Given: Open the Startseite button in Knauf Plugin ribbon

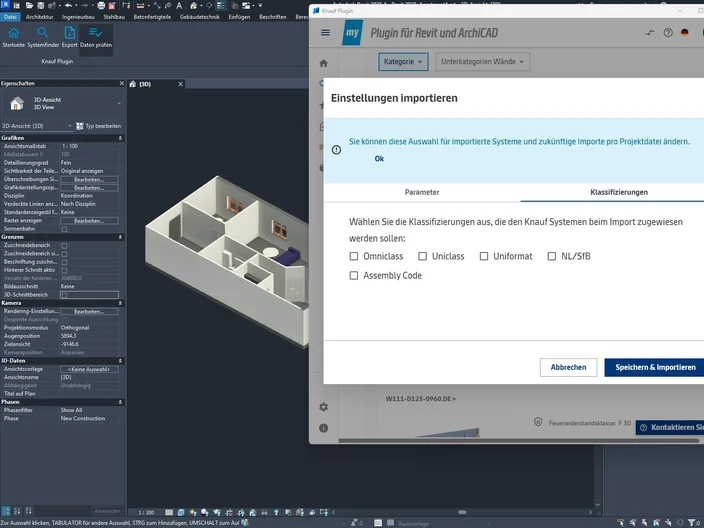Looking at the screenshot, I should tap(13, 37).
